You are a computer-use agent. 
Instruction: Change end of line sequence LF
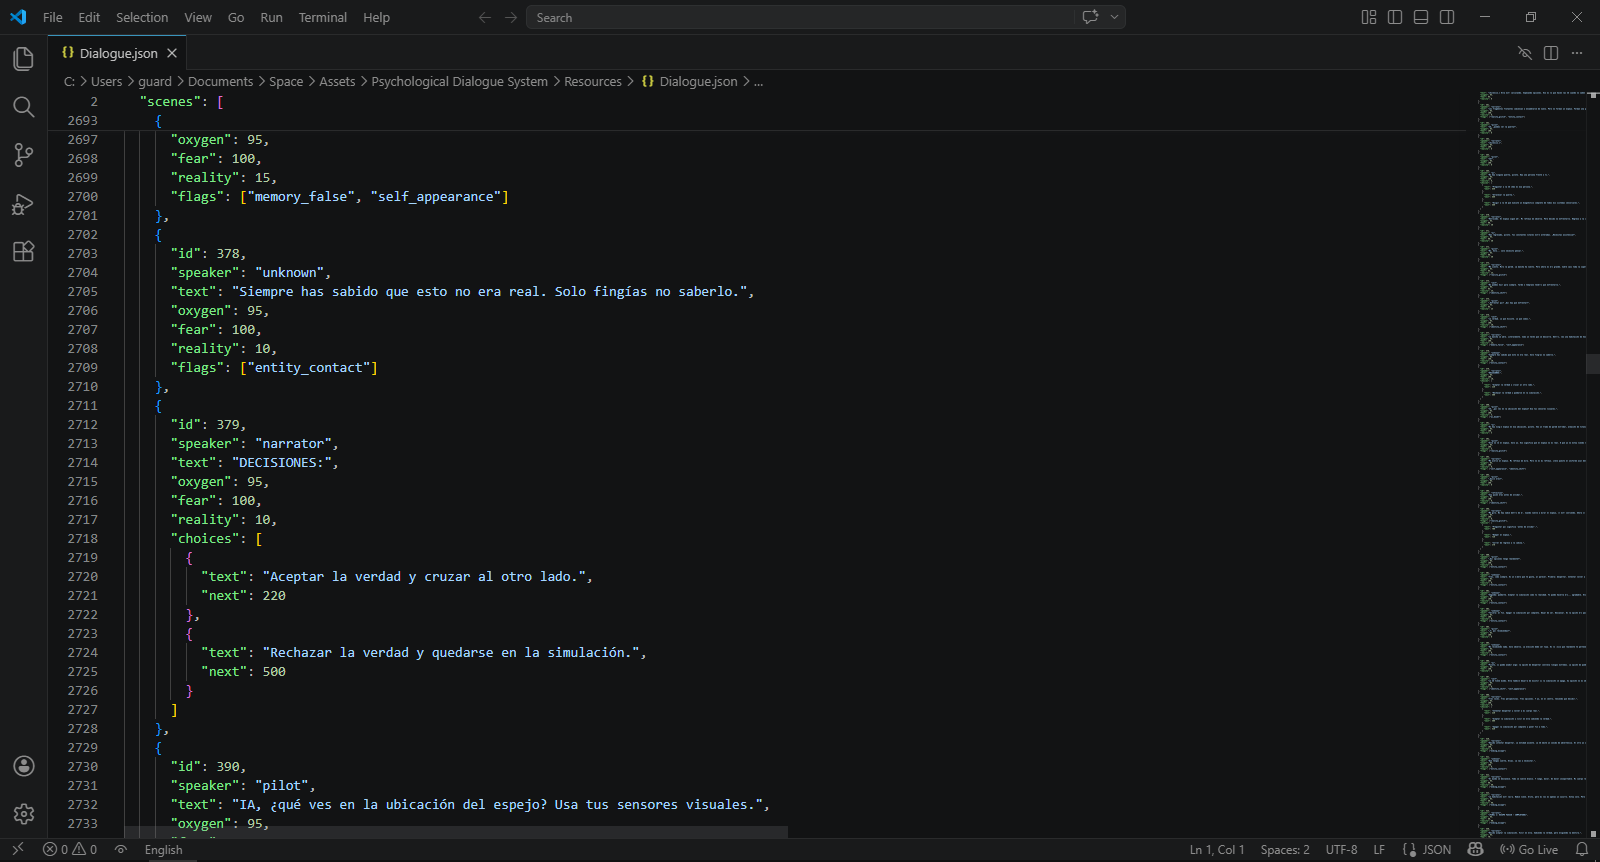[1379, 850]
